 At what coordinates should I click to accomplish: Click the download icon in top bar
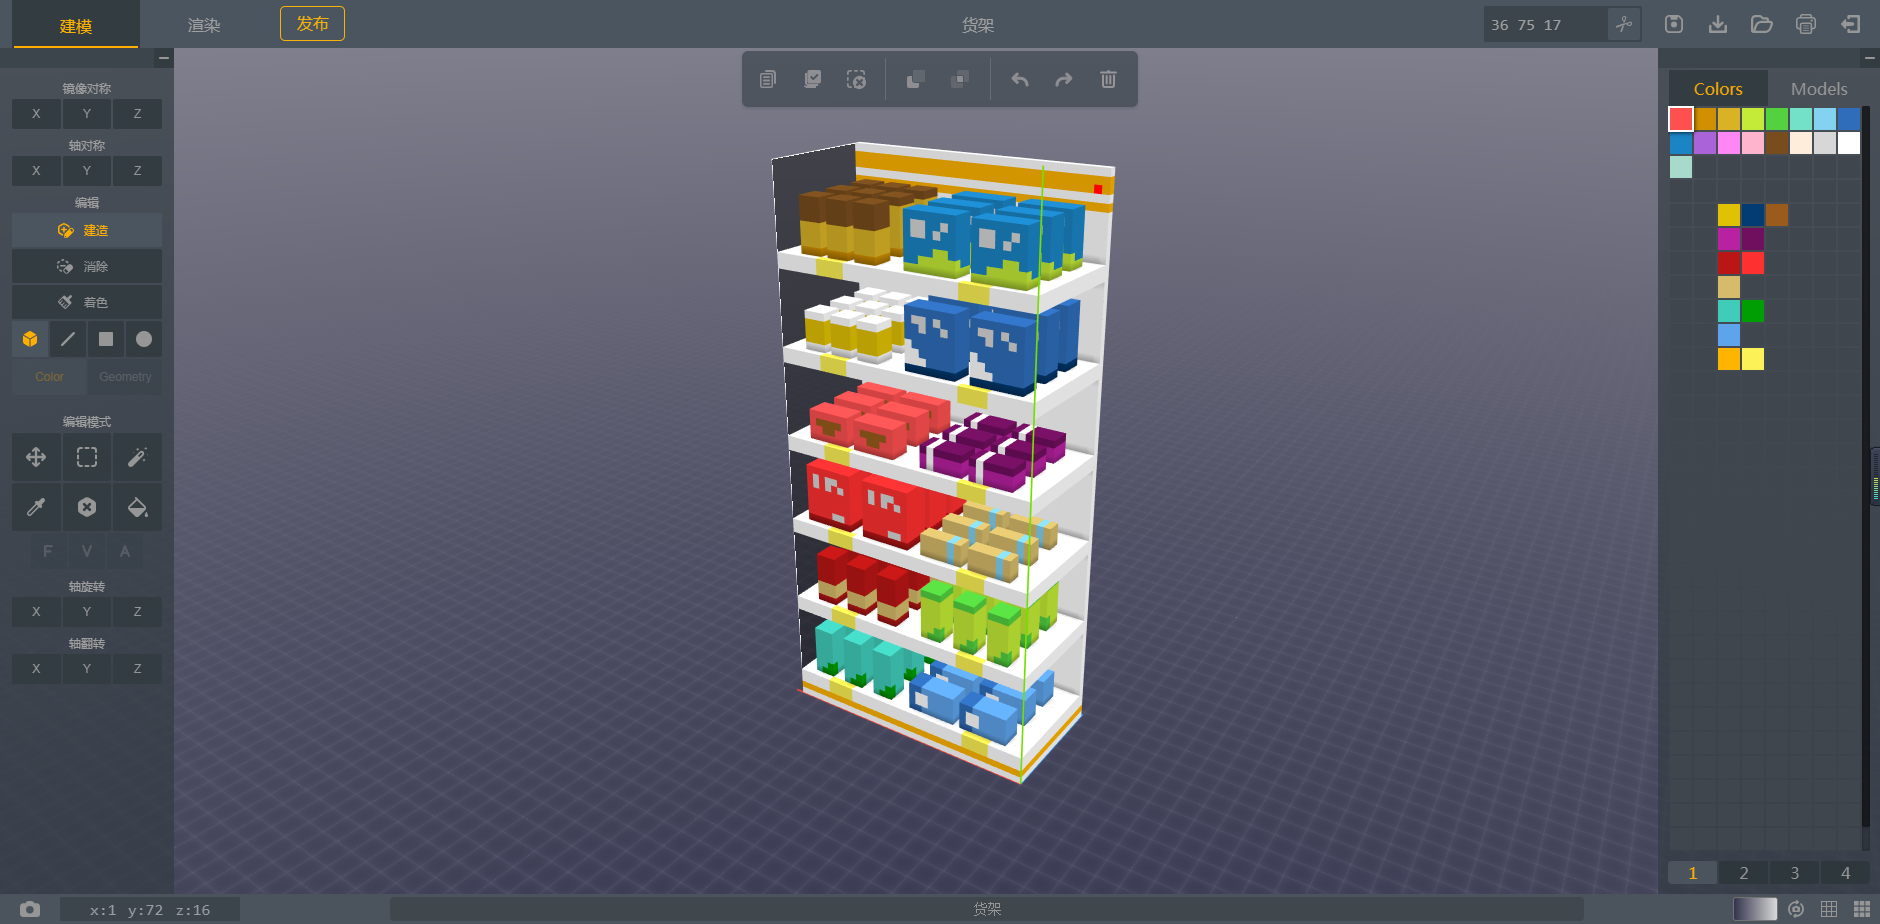coord(1718,24)
